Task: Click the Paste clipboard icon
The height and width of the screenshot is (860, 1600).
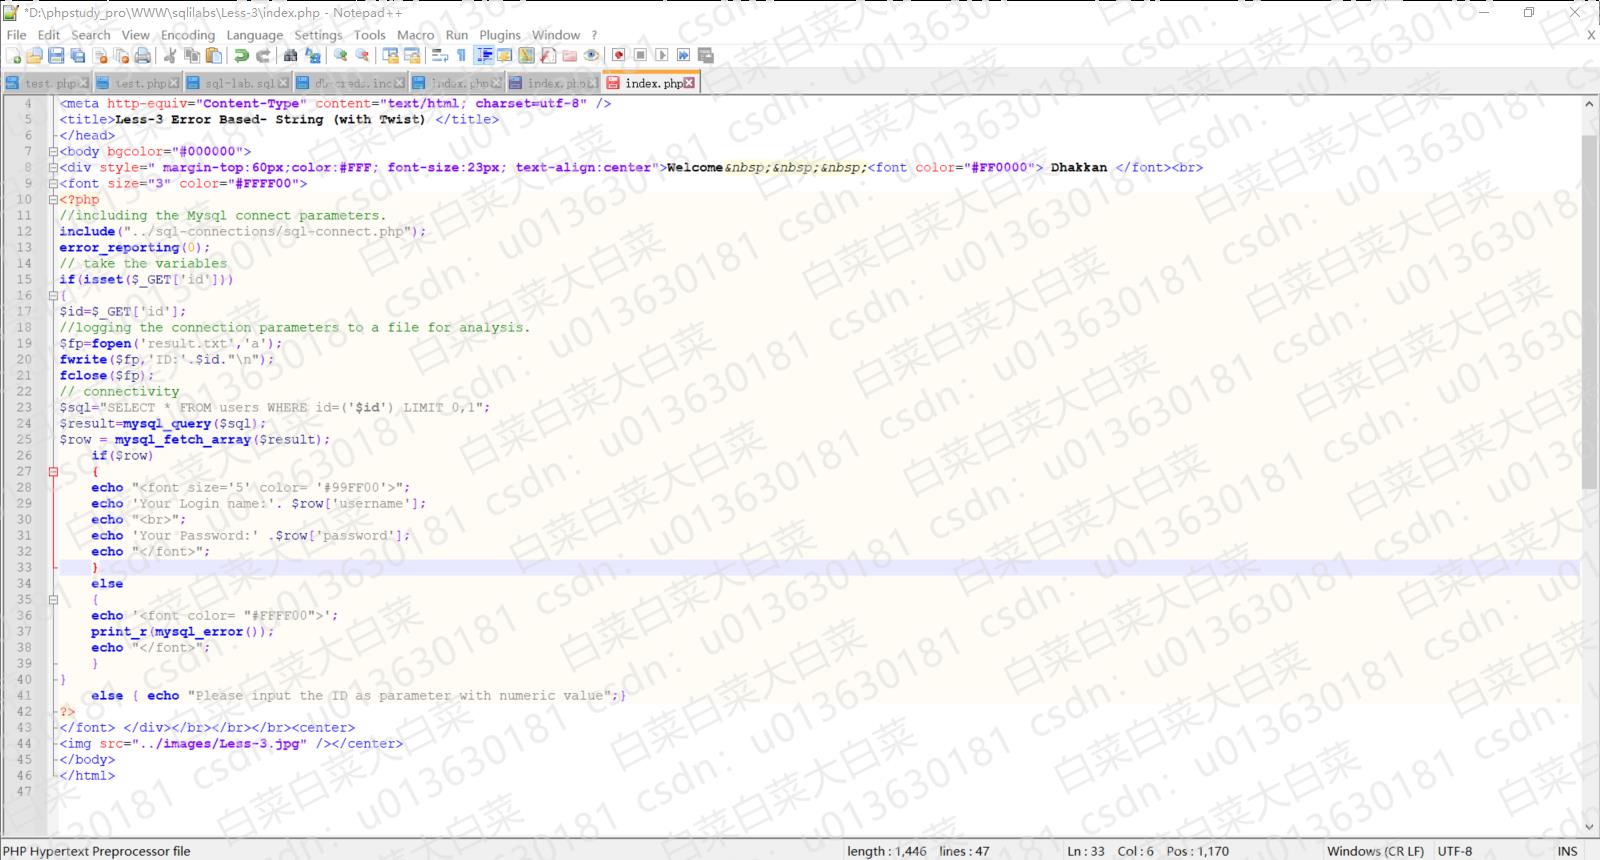Action: click(x=214, y=55)
